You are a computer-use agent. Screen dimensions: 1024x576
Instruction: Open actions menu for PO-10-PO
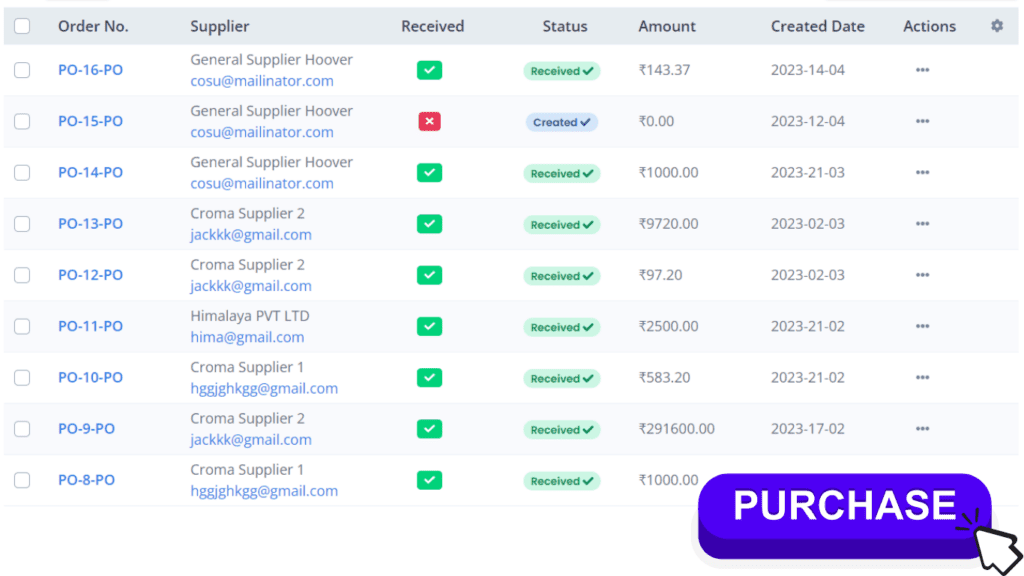pyautogui.click(x=922, y=377)
